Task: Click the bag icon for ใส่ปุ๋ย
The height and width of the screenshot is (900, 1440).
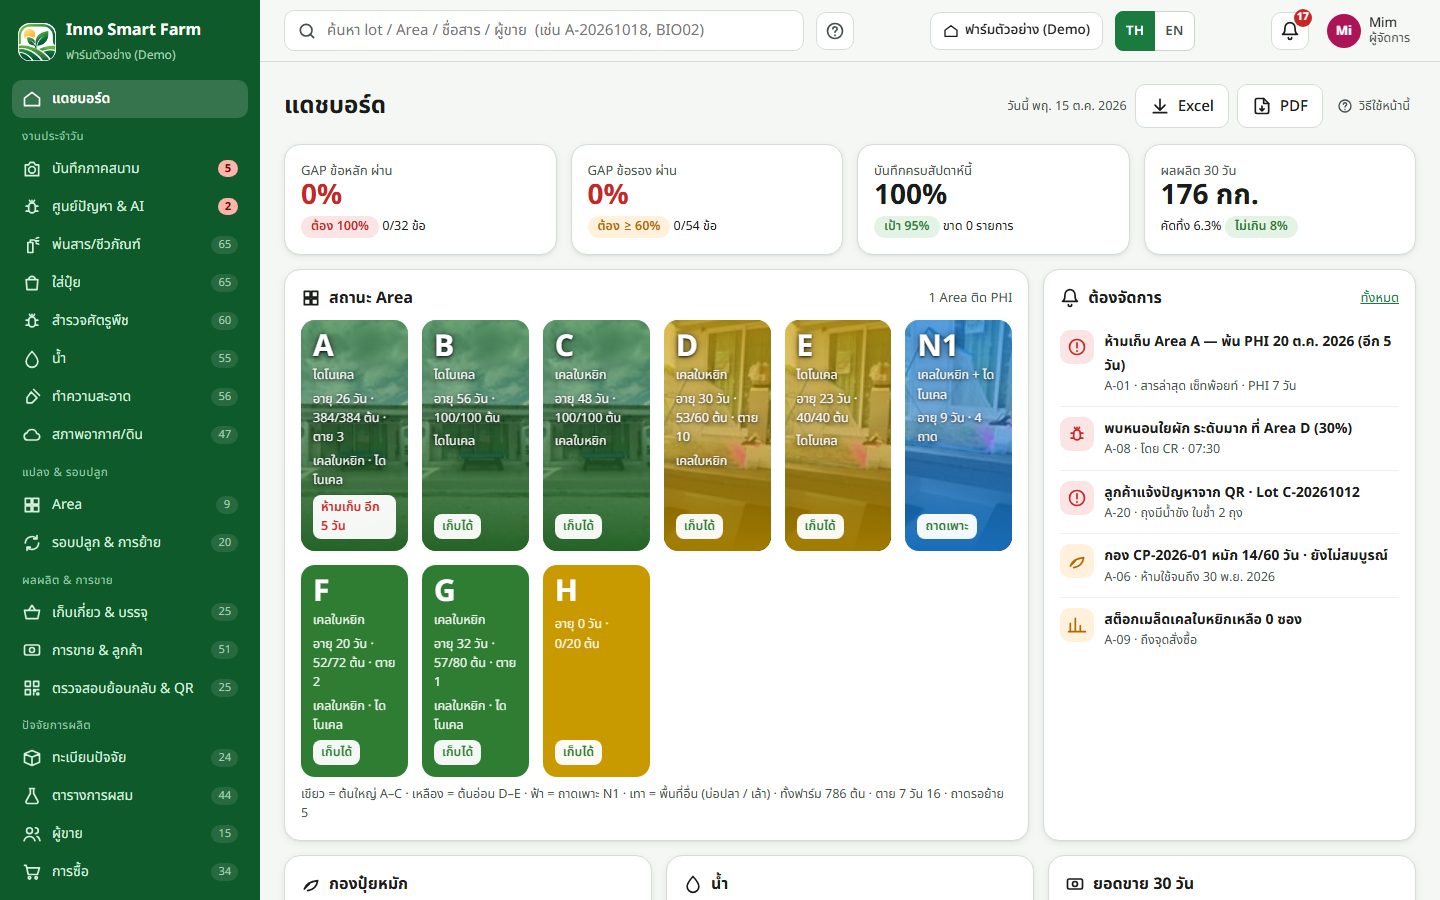Action: point(32,283)
